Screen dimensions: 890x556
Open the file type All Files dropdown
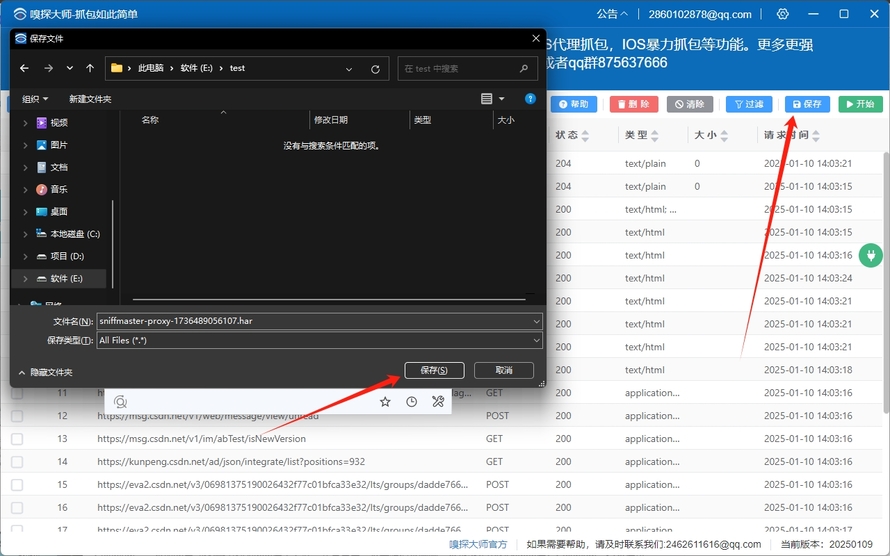pos(319,341)
